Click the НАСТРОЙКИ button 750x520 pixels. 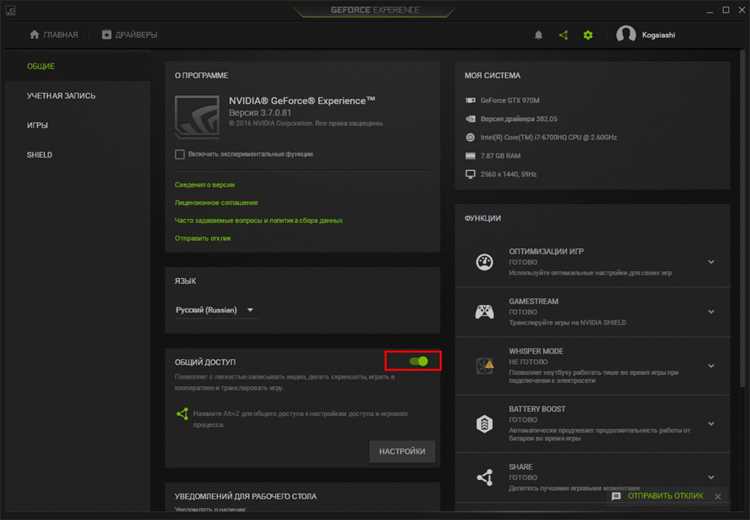(x=402, y=451)
